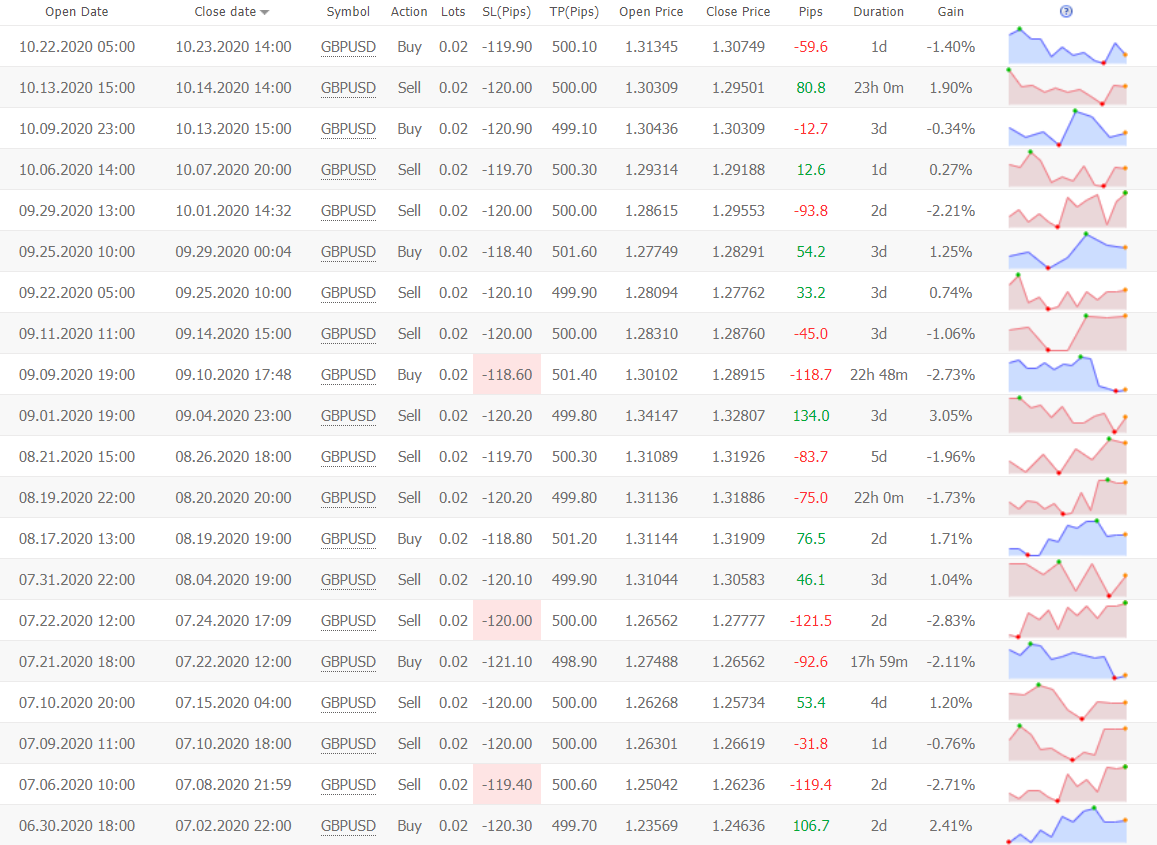
Task: Click the highlighted -118.60 stop loss cell
Action: pos(507,375)
